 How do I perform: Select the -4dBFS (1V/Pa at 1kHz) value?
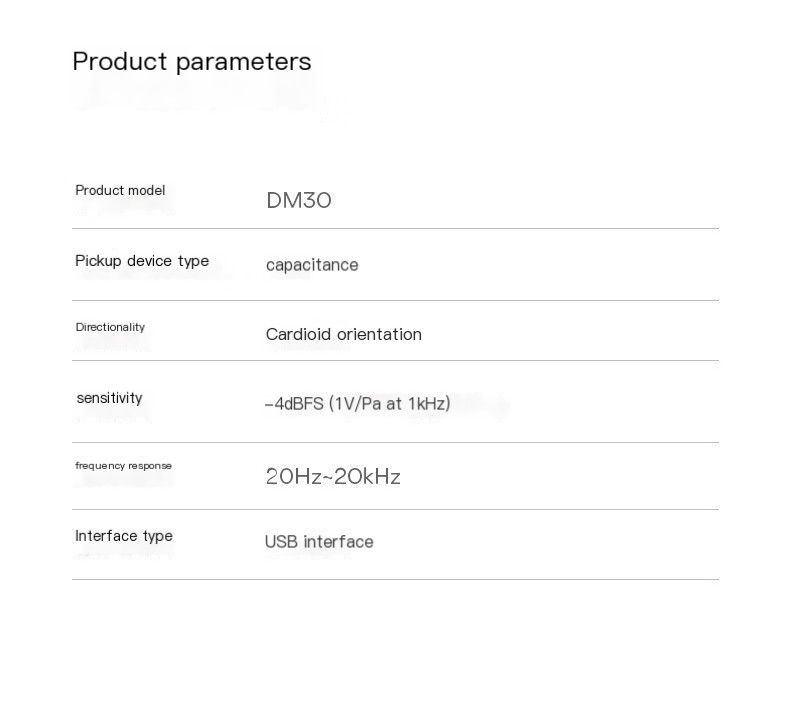[x=358, y=404]
